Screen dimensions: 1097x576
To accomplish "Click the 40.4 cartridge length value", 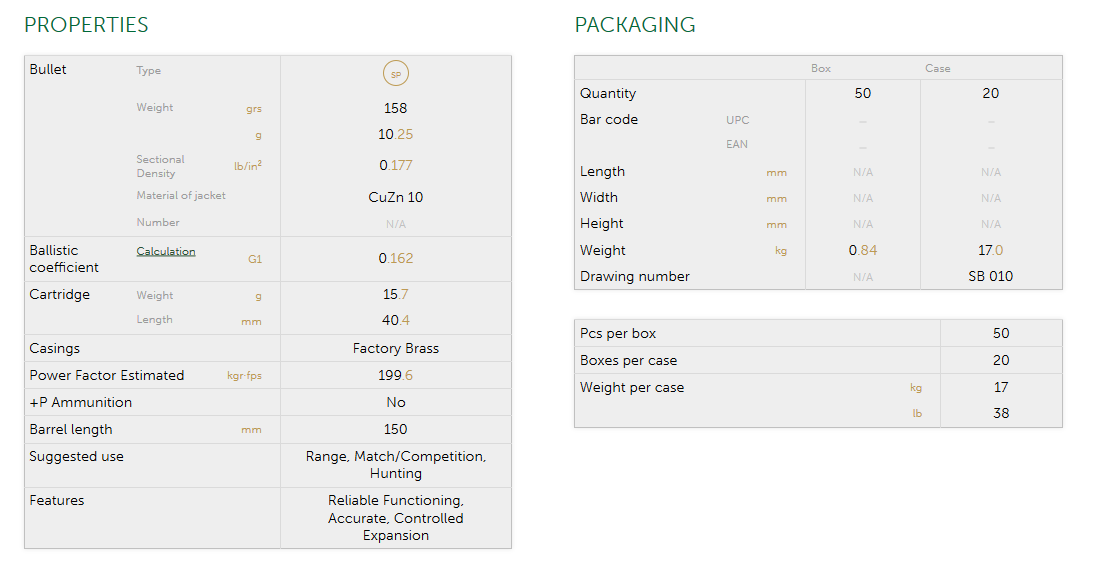I will coord(396,320).
